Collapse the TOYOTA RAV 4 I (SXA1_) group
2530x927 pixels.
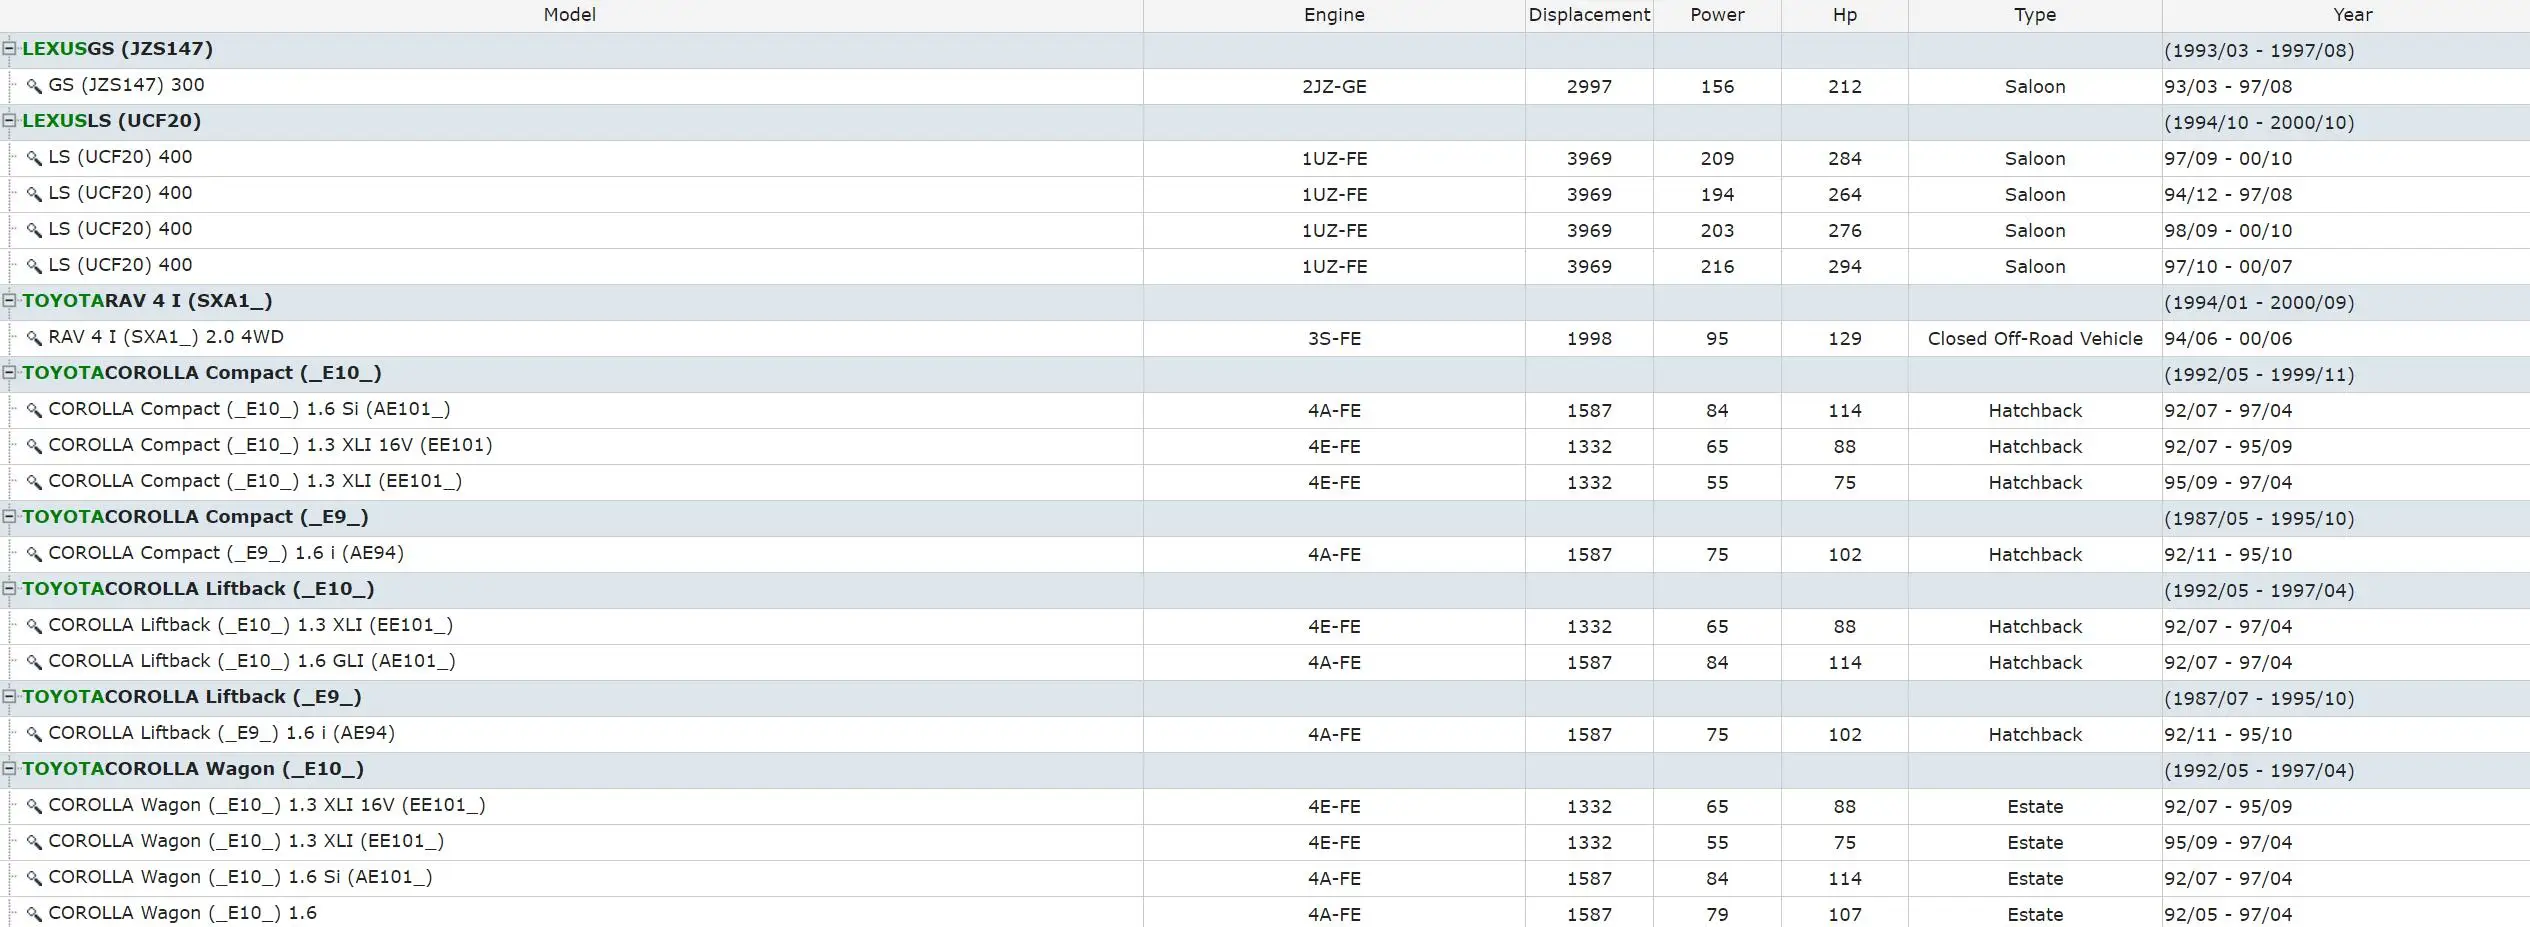10,300
